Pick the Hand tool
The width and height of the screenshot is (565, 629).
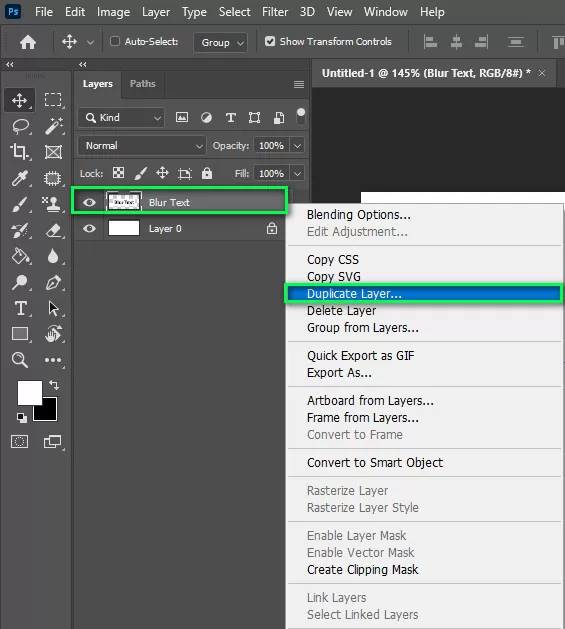(x=53, y=334)
